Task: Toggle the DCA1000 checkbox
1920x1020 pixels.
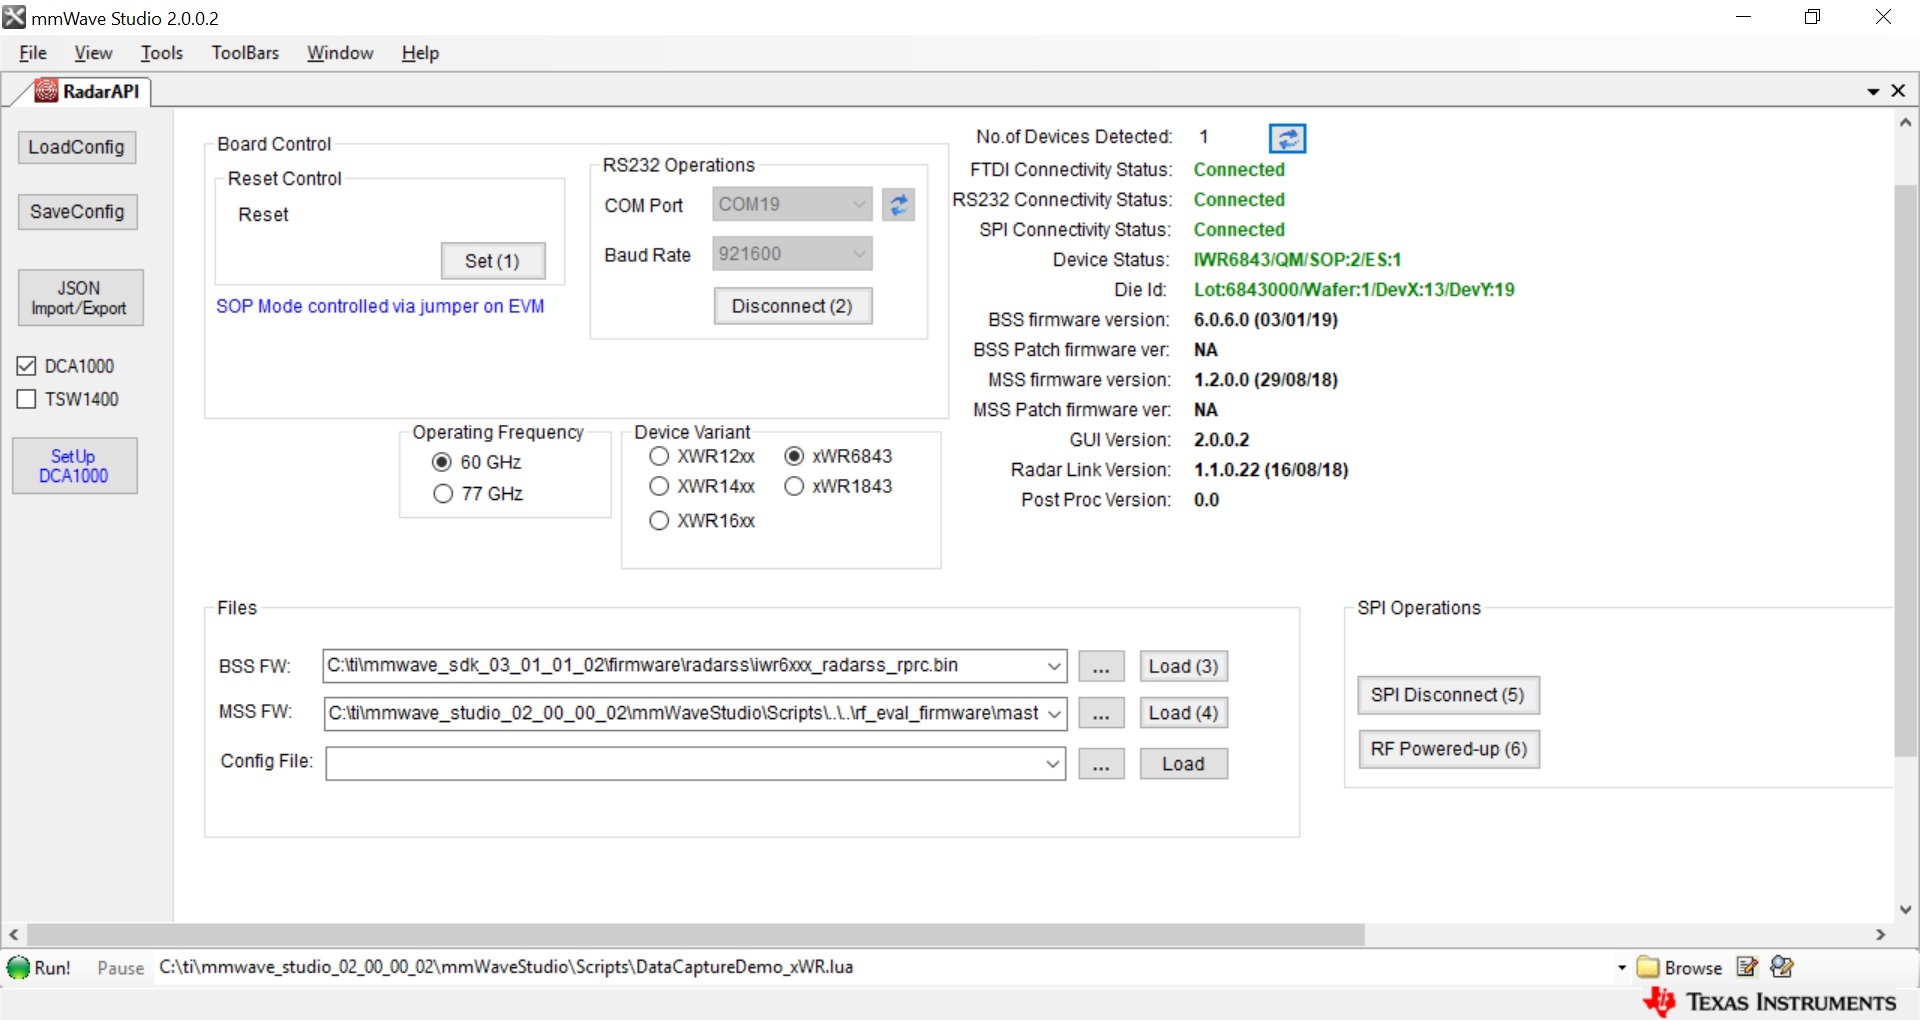Action: [27, 366]
